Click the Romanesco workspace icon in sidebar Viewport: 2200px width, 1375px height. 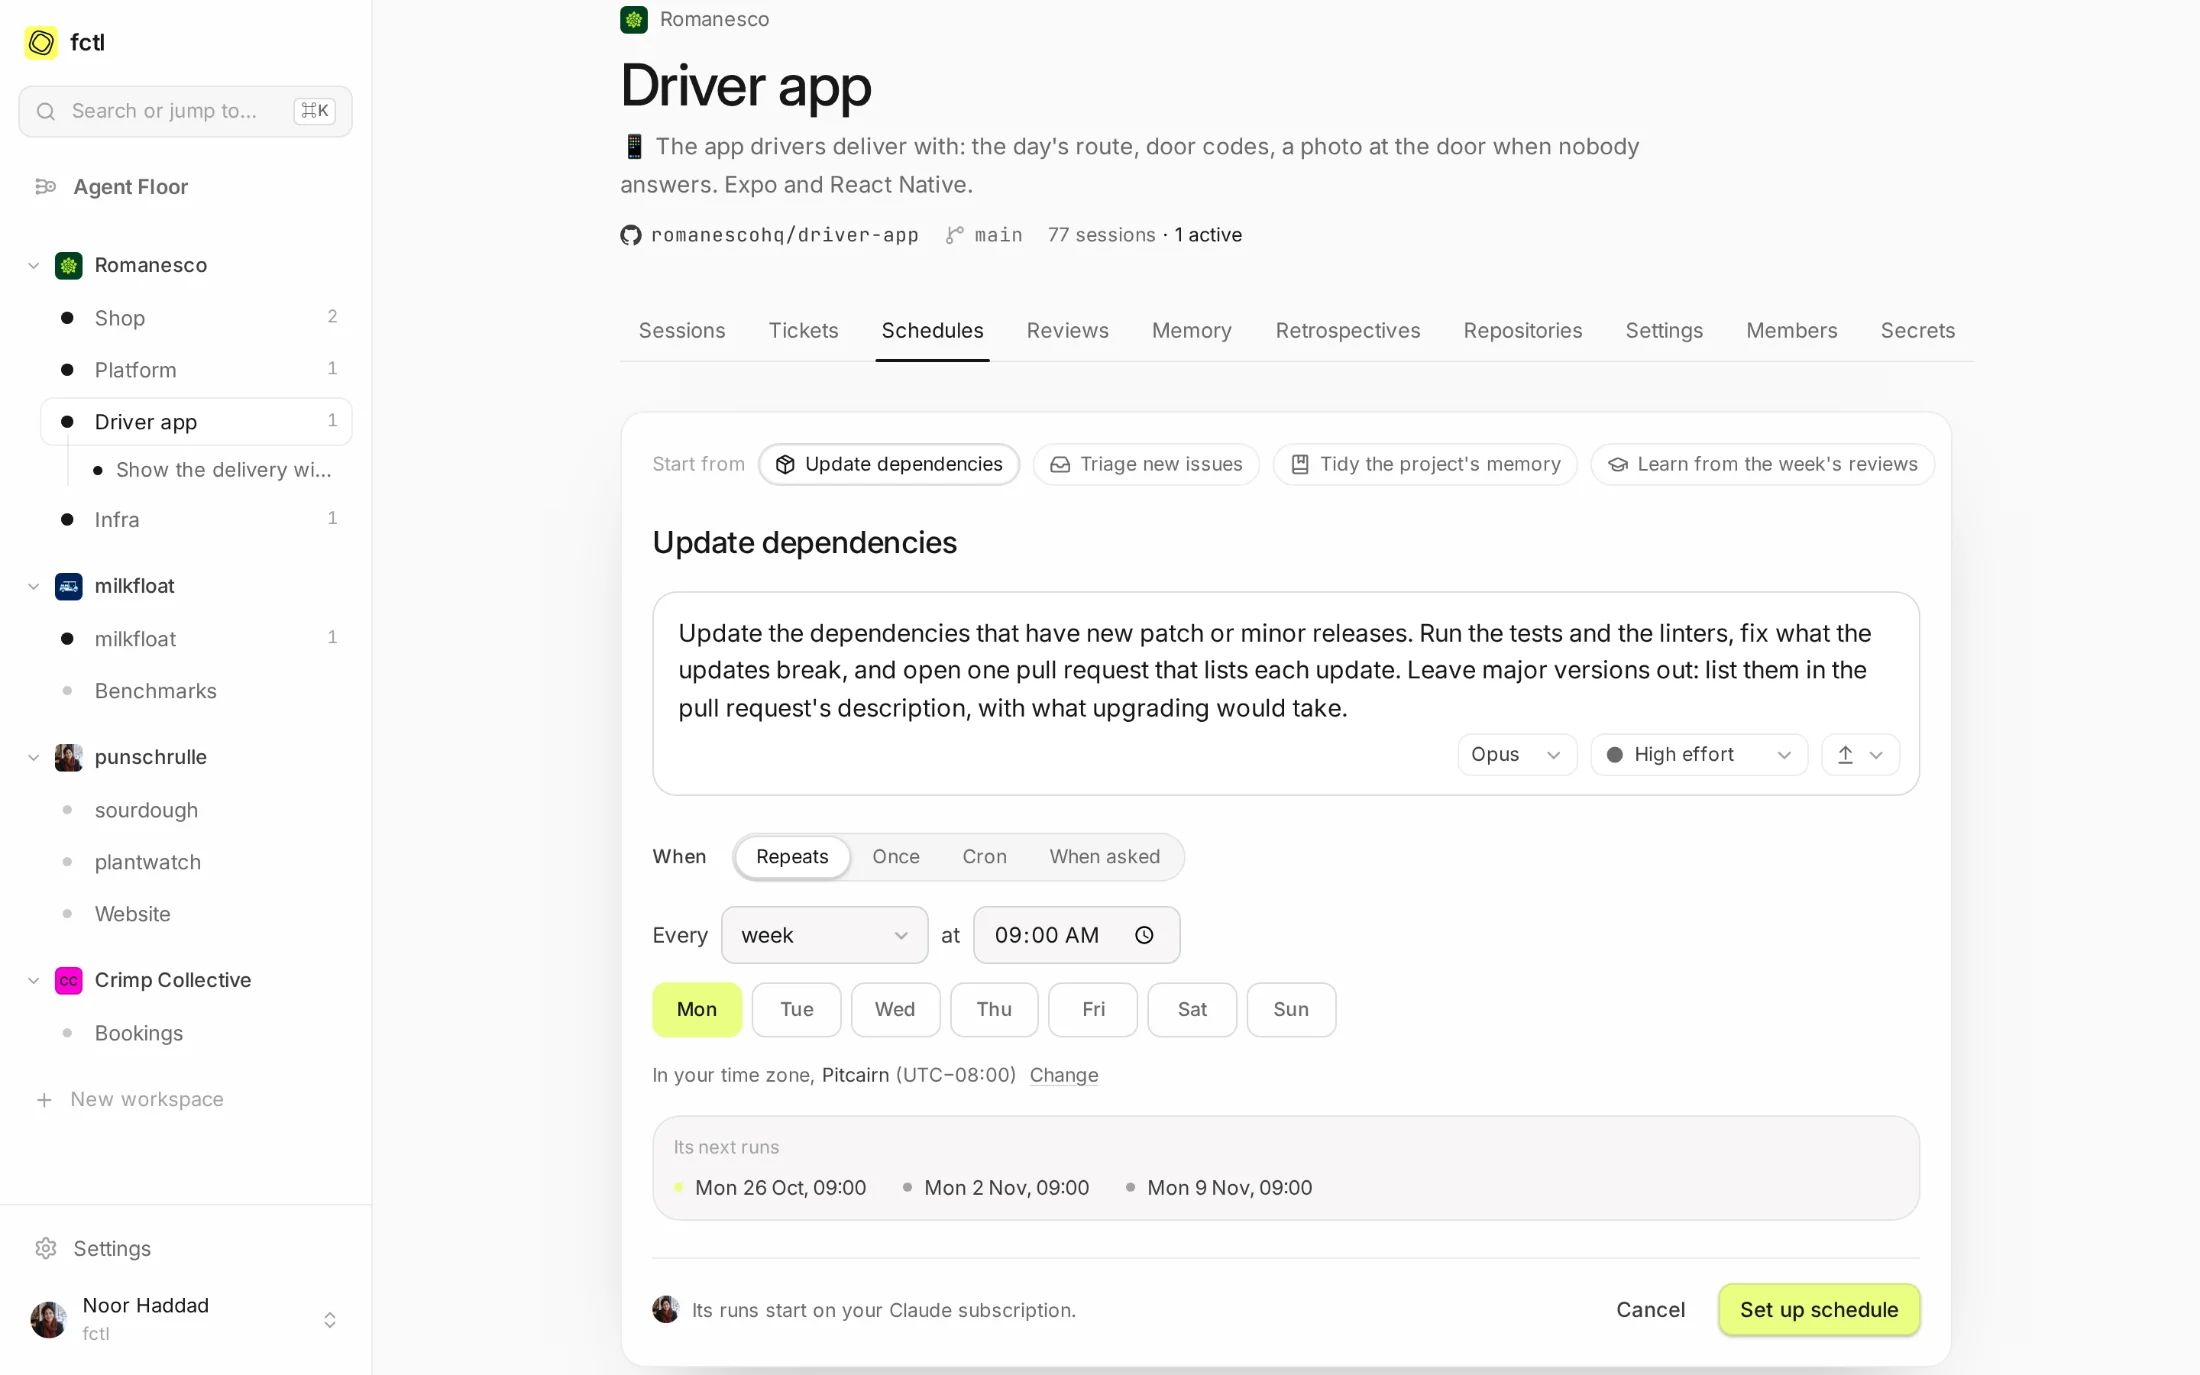69,265
